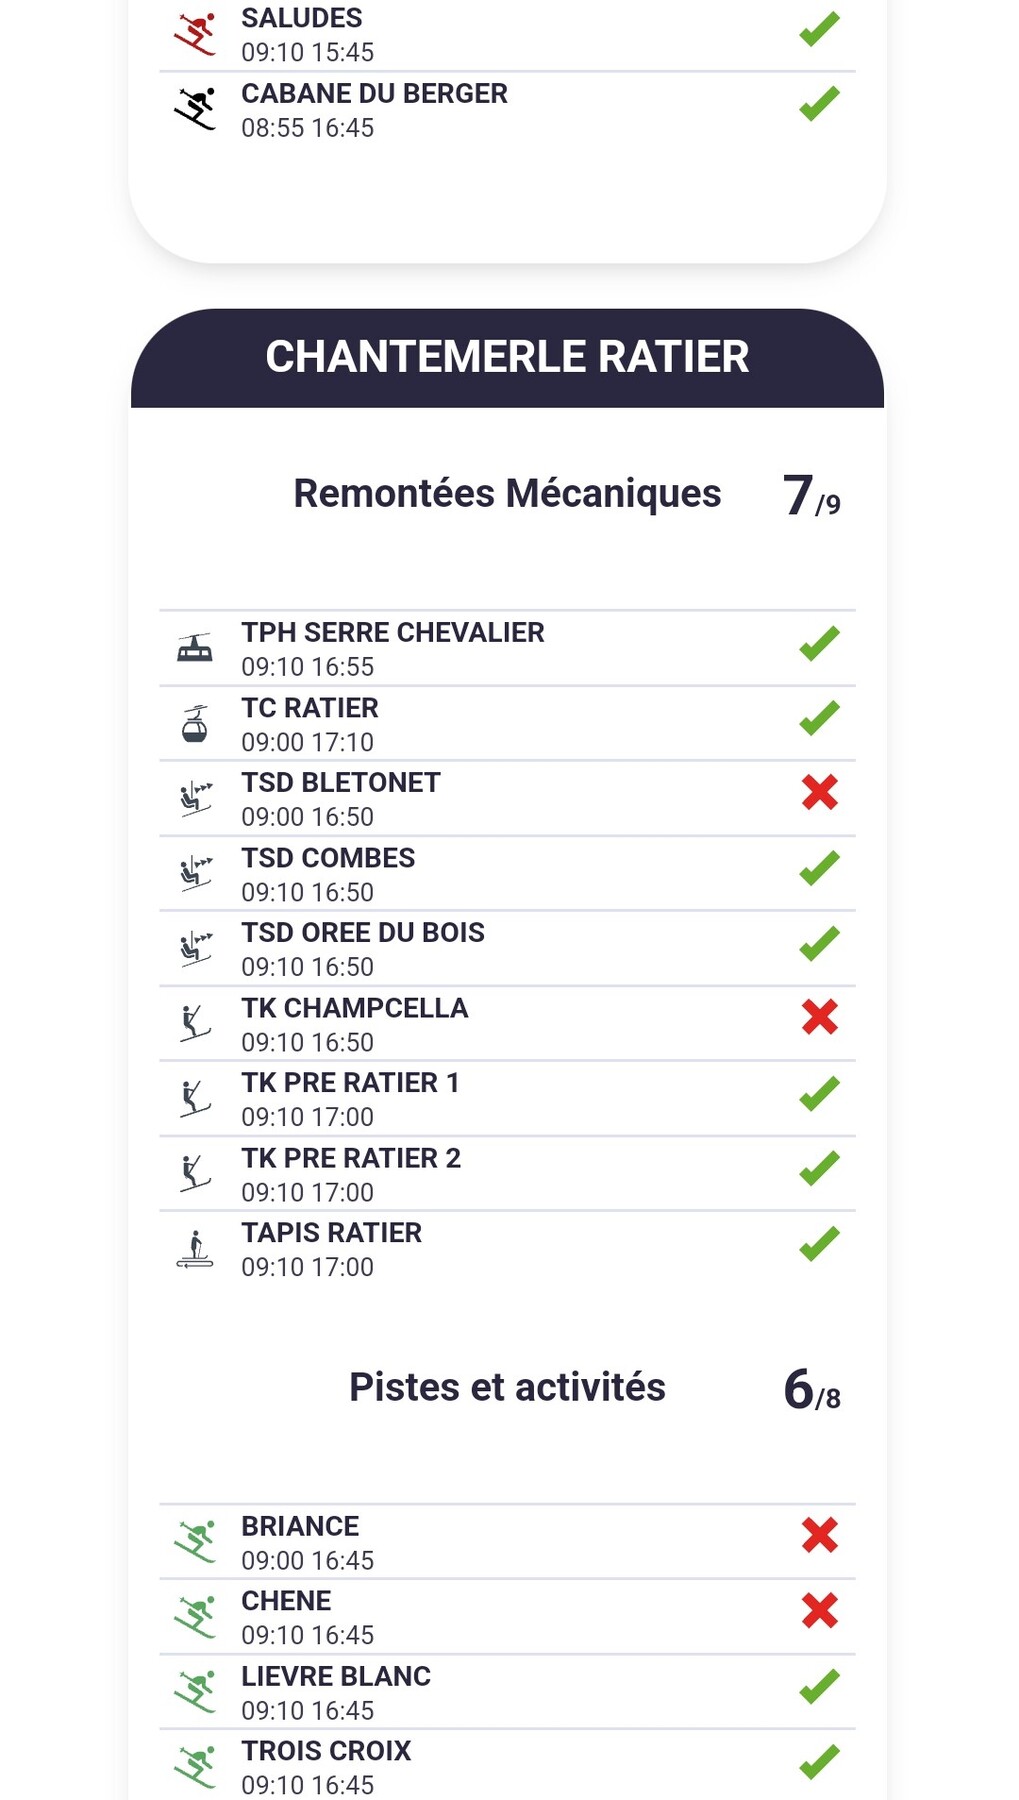
Task: Click the red skier icon beside SALUDES
Action: coord(195,34)
